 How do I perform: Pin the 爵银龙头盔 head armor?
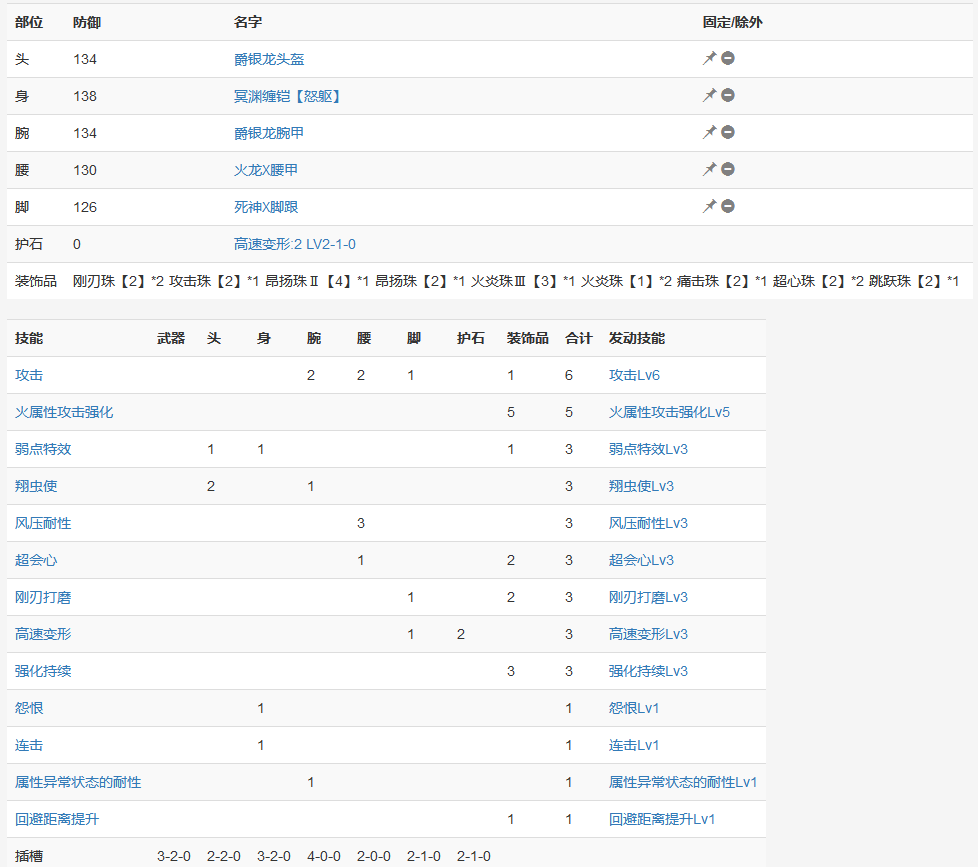pyautogui.click(x=709, y=59)
